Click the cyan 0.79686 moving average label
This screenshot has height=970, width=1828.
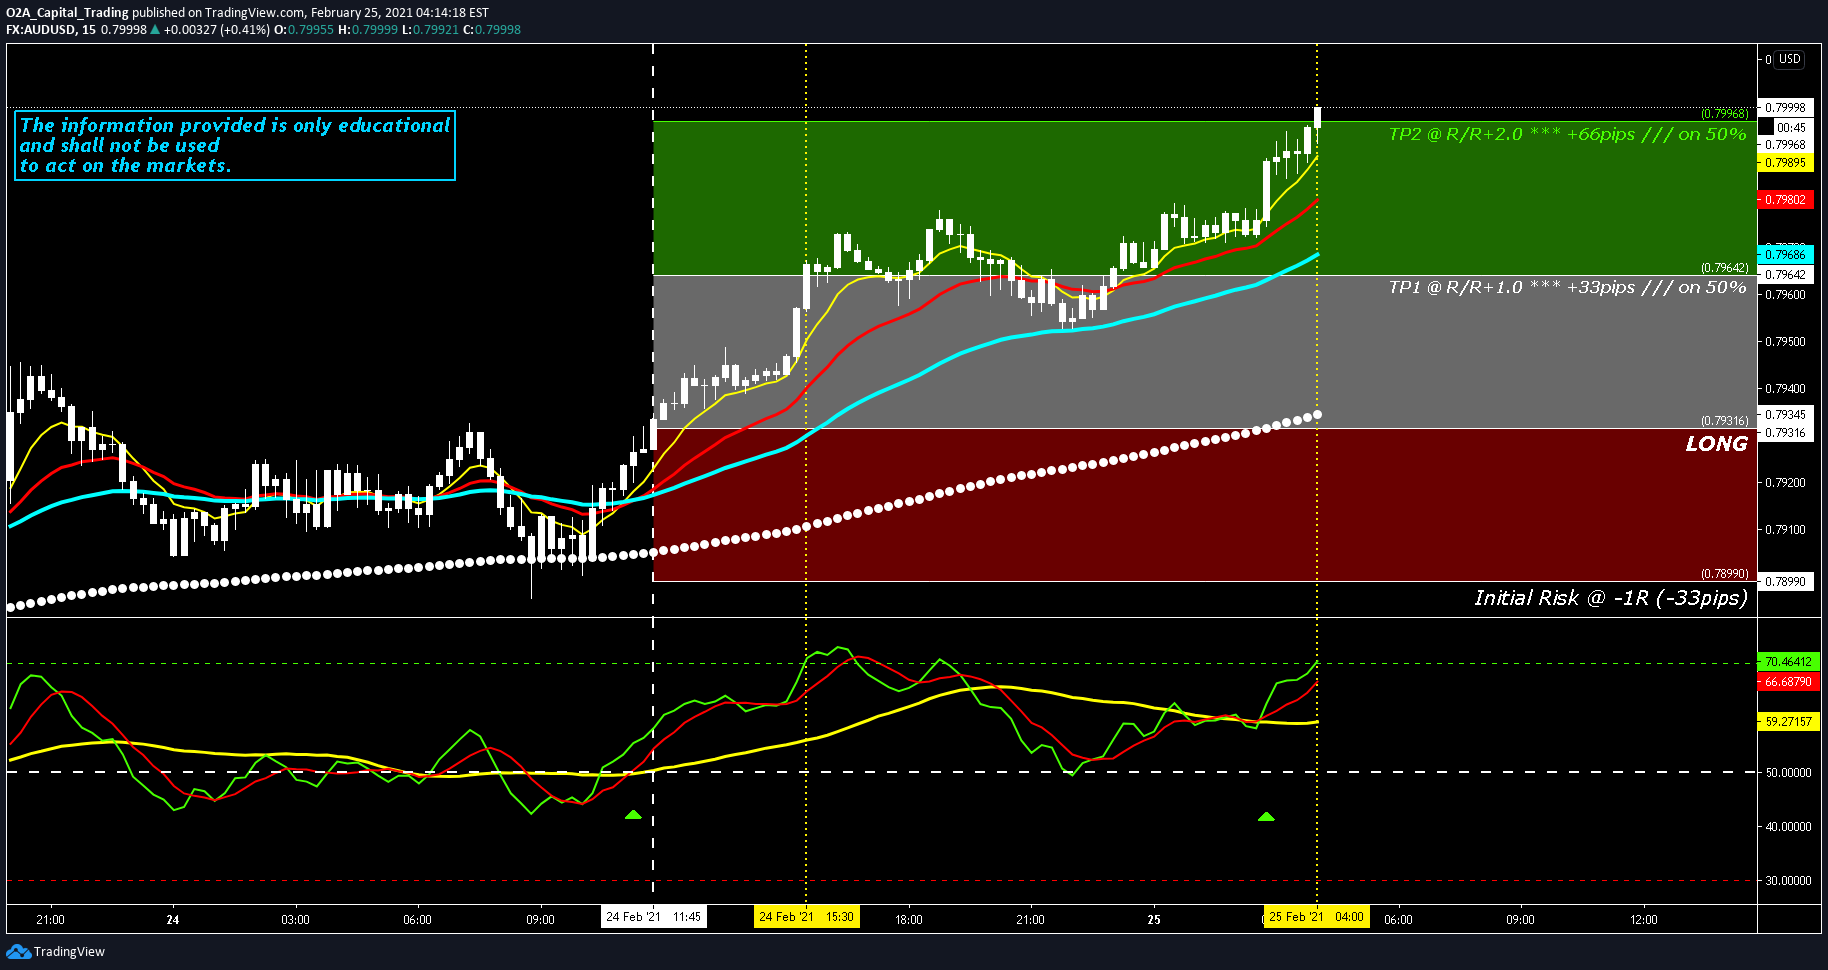(1785, 255)
